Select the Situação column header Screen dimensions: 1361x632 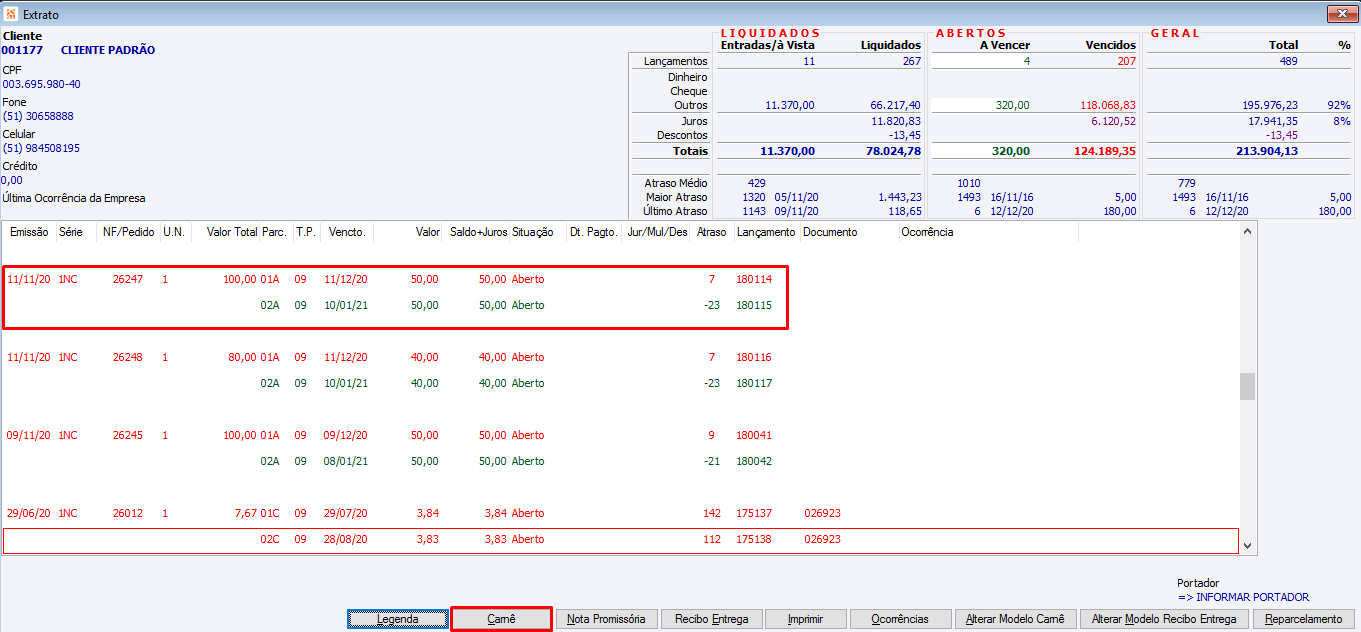532,232
